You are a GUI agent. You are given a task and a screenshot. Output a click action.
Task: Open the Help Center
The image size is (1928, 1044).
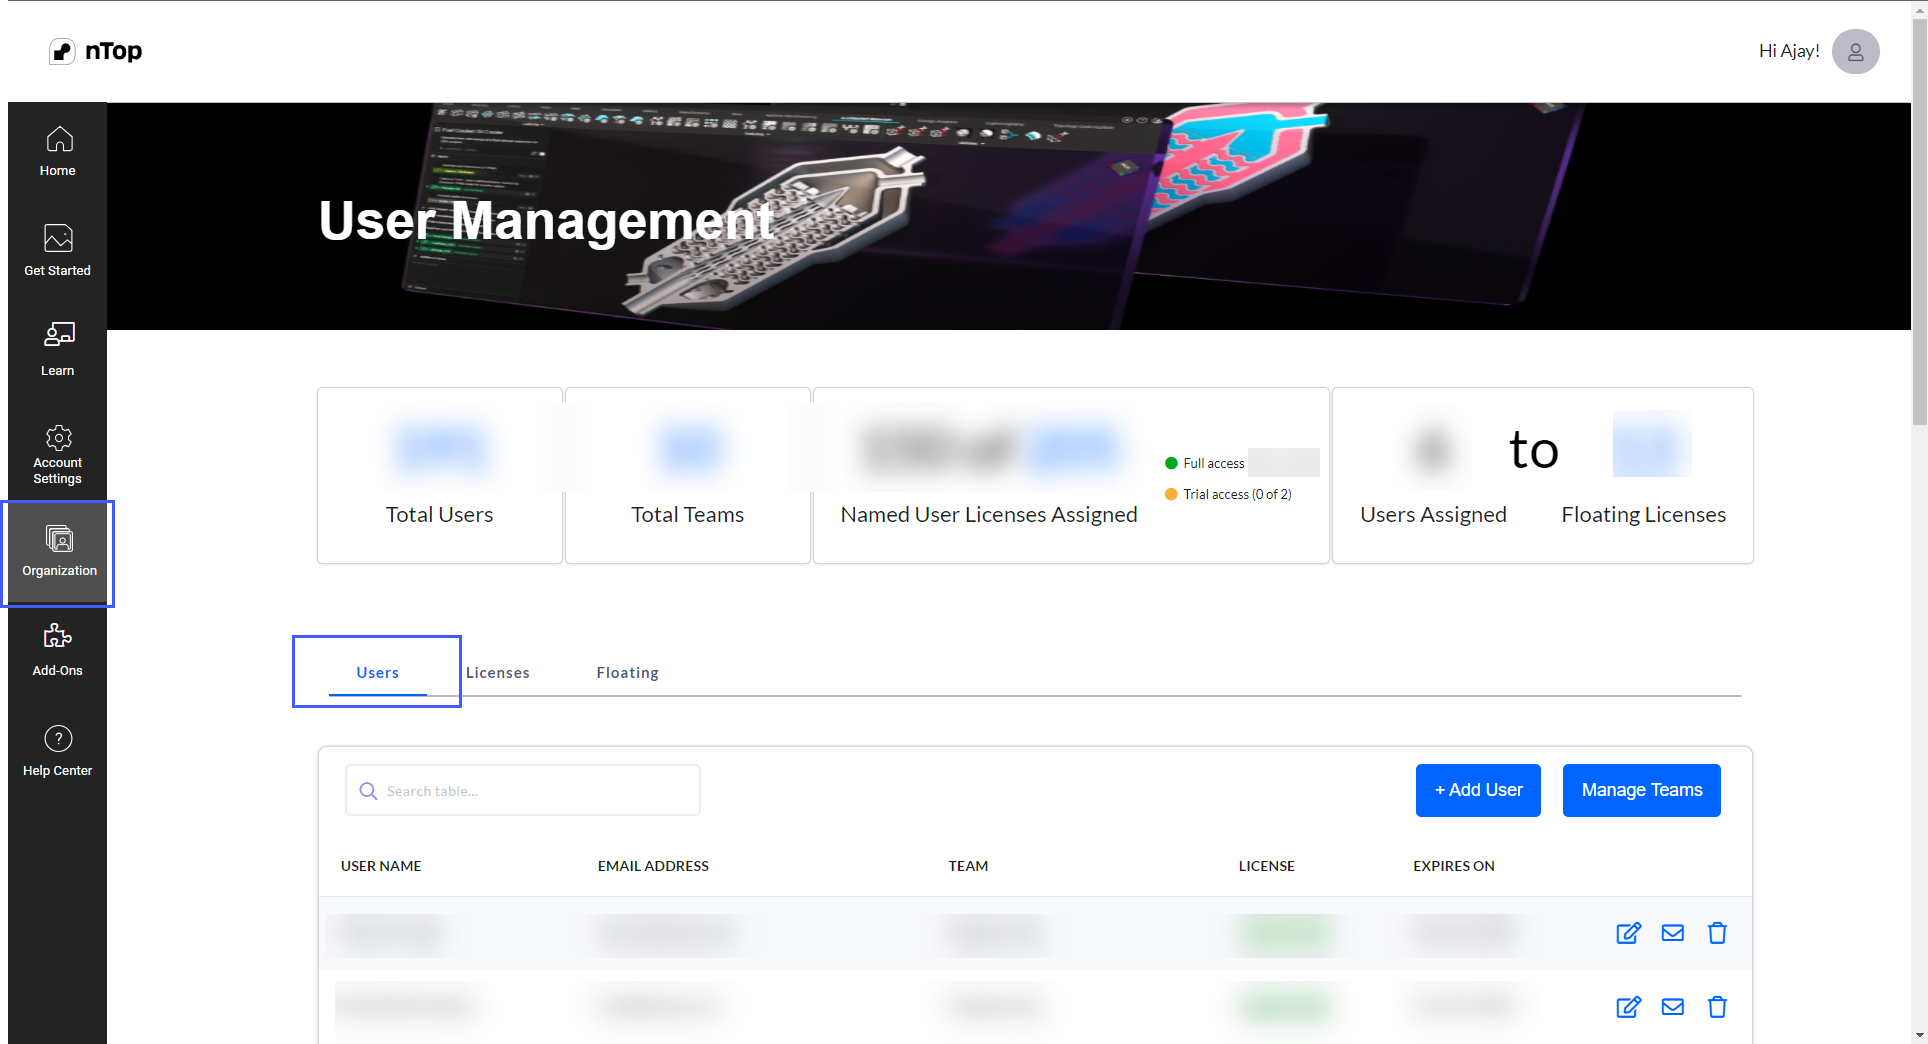58,751
